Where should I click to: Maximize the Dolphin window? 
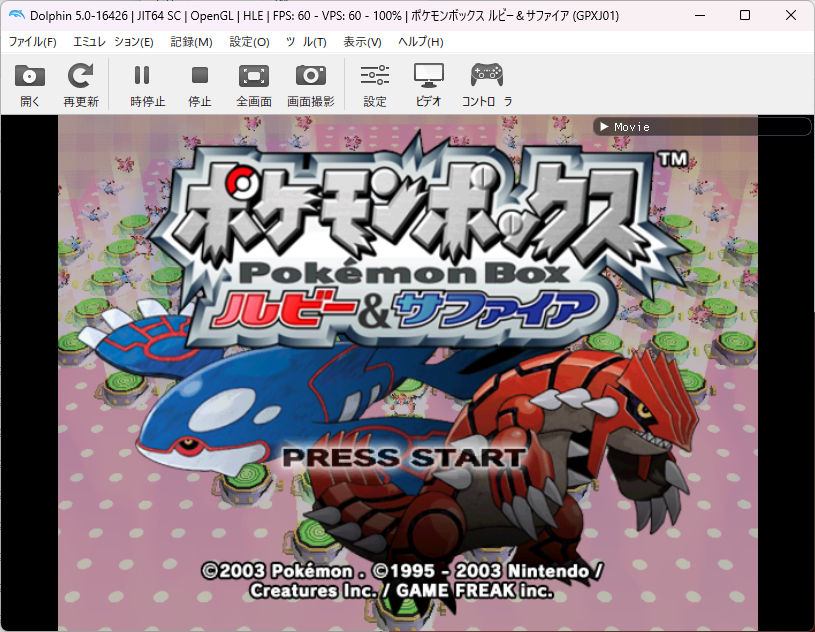pyautogui.click(x=745, y=15)
